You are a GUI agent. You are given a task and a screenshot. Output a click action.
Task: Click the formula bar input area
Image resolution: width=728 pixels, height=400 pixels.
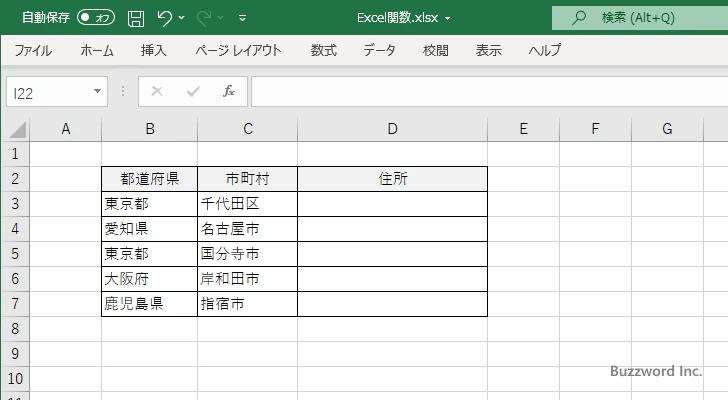[x=489, y=92]
